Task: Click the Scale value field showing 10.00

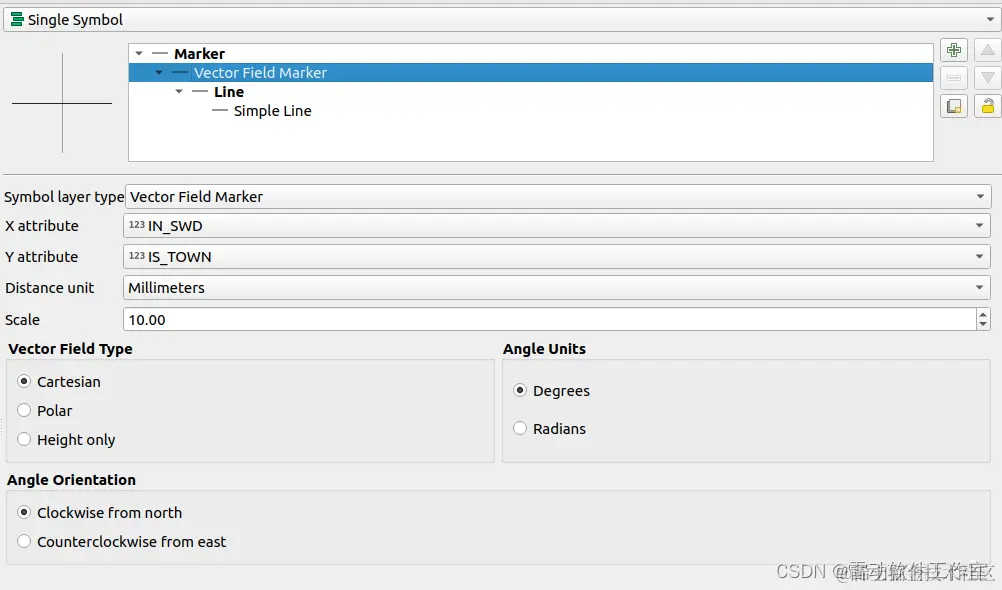Action: coord(550,320)
